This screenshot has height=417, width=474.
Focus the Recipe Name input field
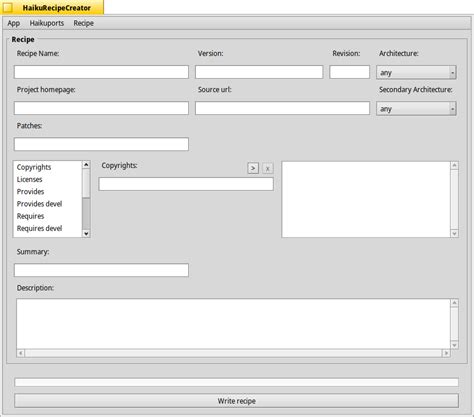pos(101,72)
